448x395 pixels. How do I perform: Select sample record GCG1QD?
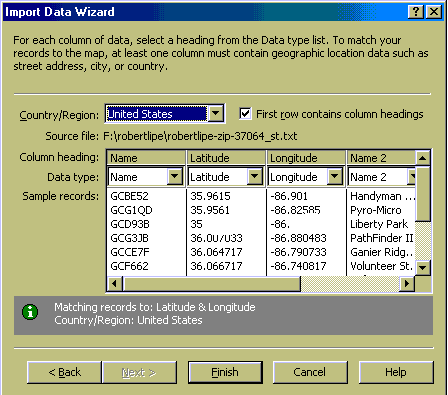point(131,210)
